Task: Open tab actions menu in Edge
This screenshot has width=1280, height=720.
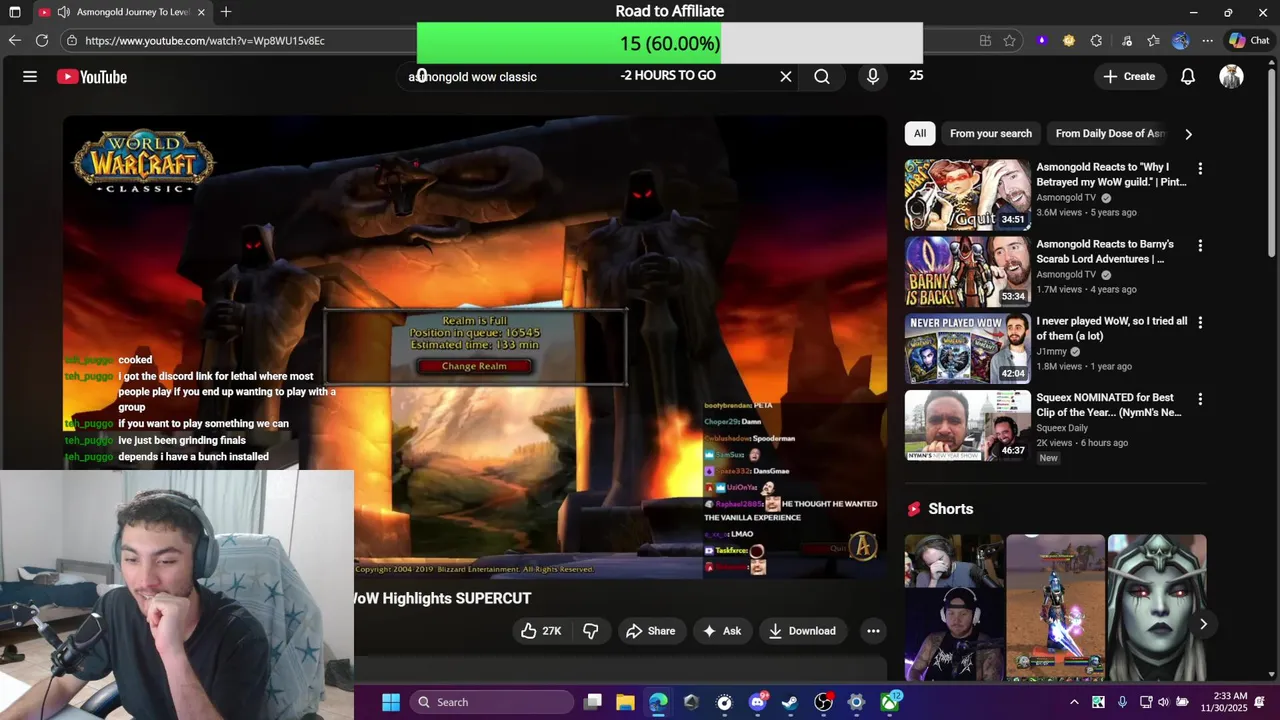Action: pos(14,12)
